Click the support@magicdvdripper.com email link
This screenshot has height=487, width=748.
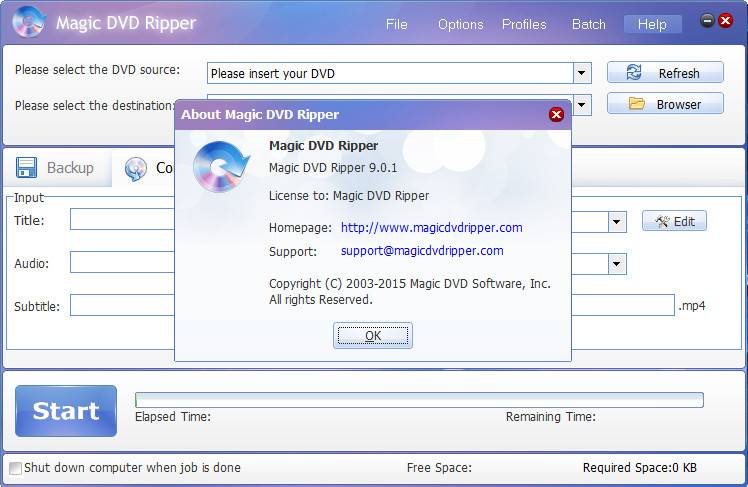click(422, 251)
